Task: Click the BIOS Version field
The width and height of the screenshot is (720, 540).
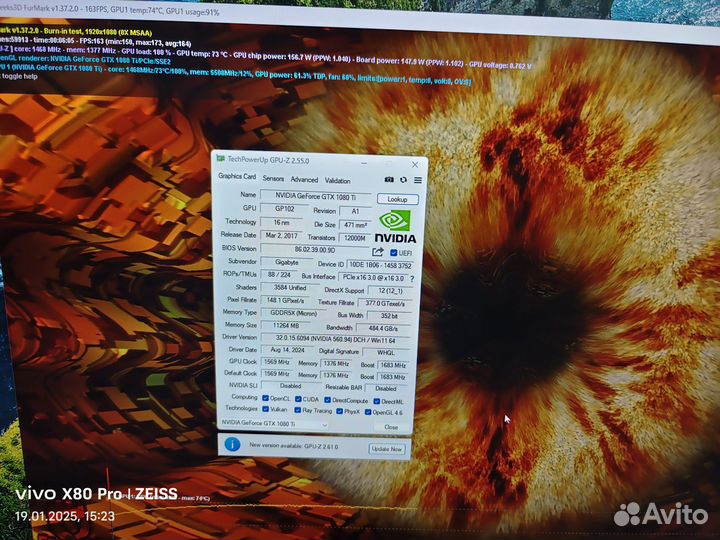Action: 315,250
